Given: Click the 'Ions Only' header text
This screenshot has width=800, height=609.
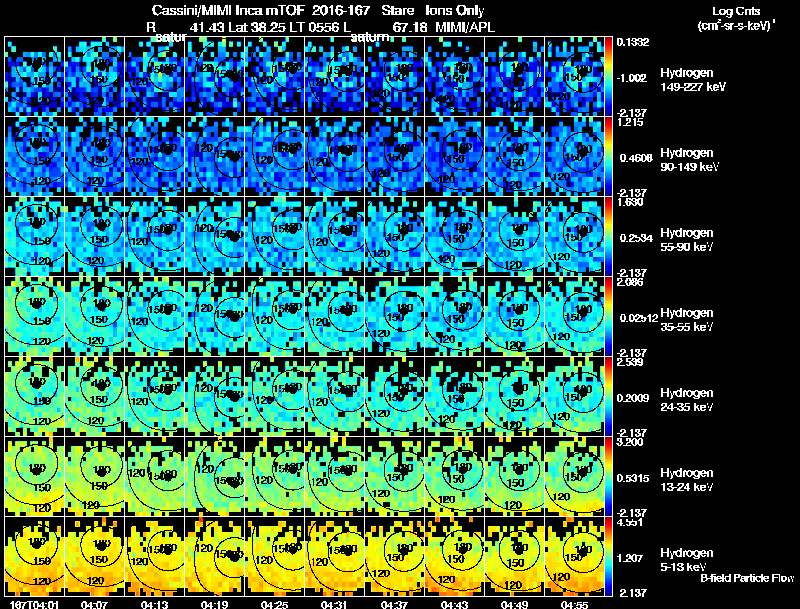Looking at the screenshot, I should click(x=455, y=10).
